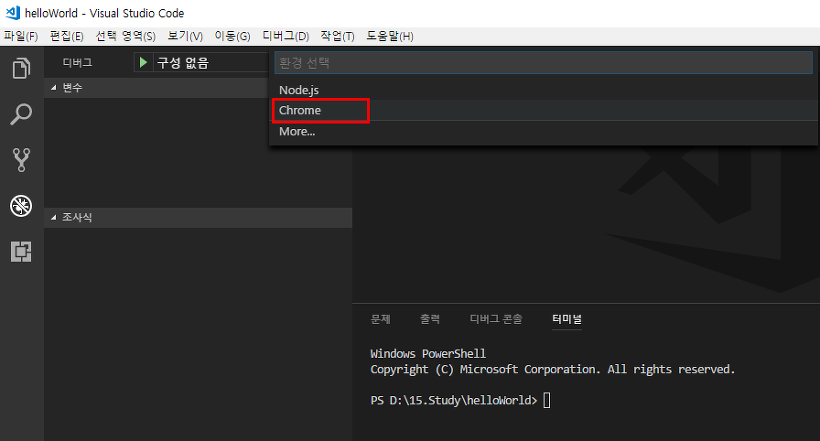The height and width of the screenshot is (441, 820).
Task: Open the 구성 없음 configuration dropdown
Action: coord(212,63)
